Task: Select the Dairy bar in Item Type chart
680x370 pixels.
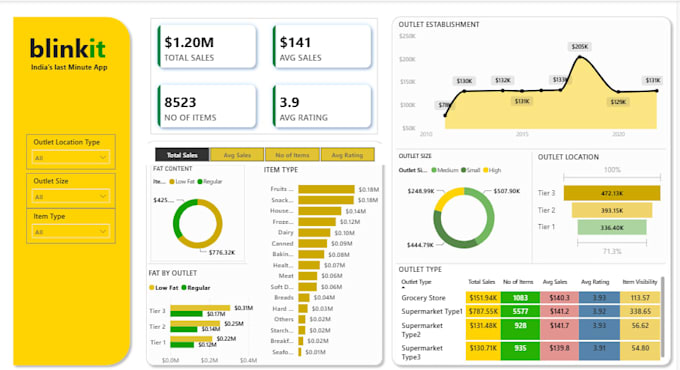Action: [x=314, y=232]
